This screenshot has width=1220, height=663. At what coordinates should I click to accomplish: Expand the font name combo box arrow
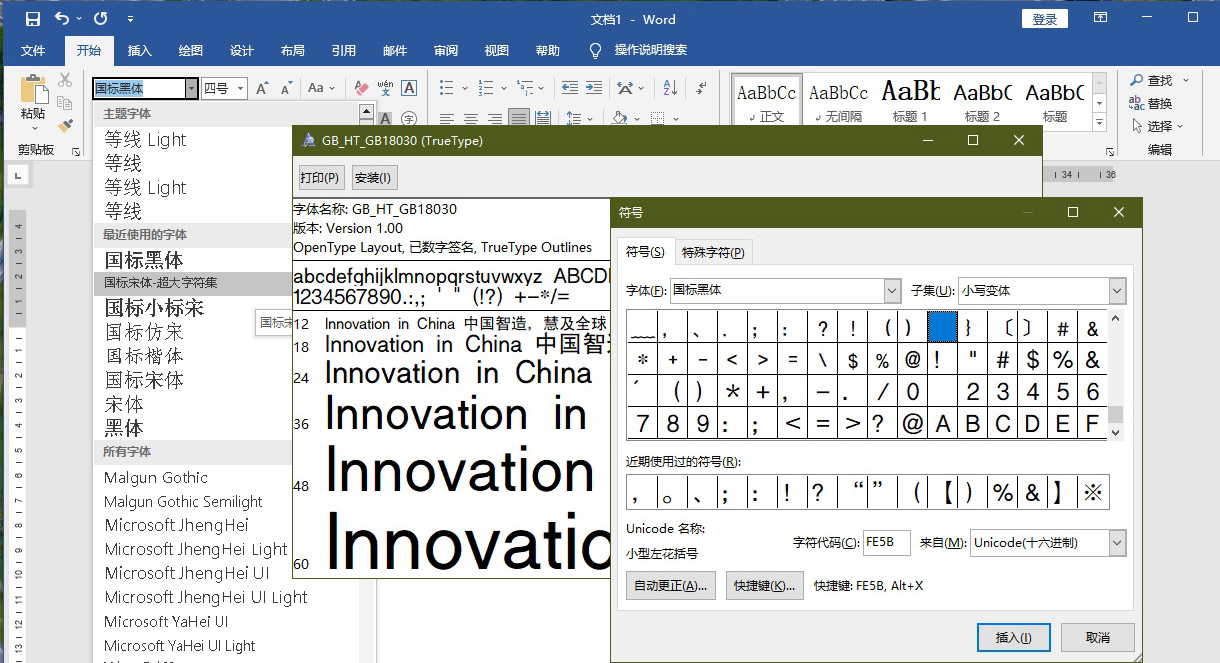pyautogui.click(x=191, y=89)
